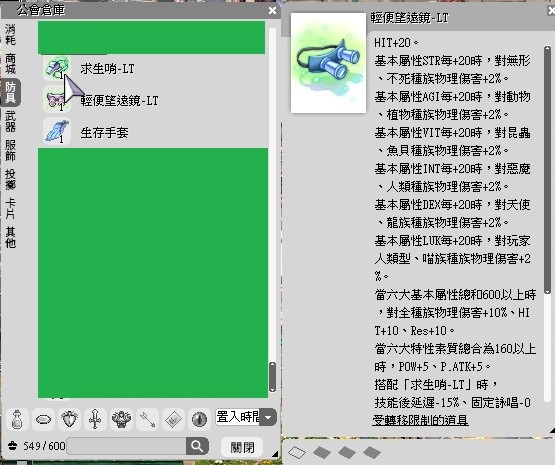
Task: Select the 輕便望遠鏡-LT name in storage list
Action: [x=119, y=101]
